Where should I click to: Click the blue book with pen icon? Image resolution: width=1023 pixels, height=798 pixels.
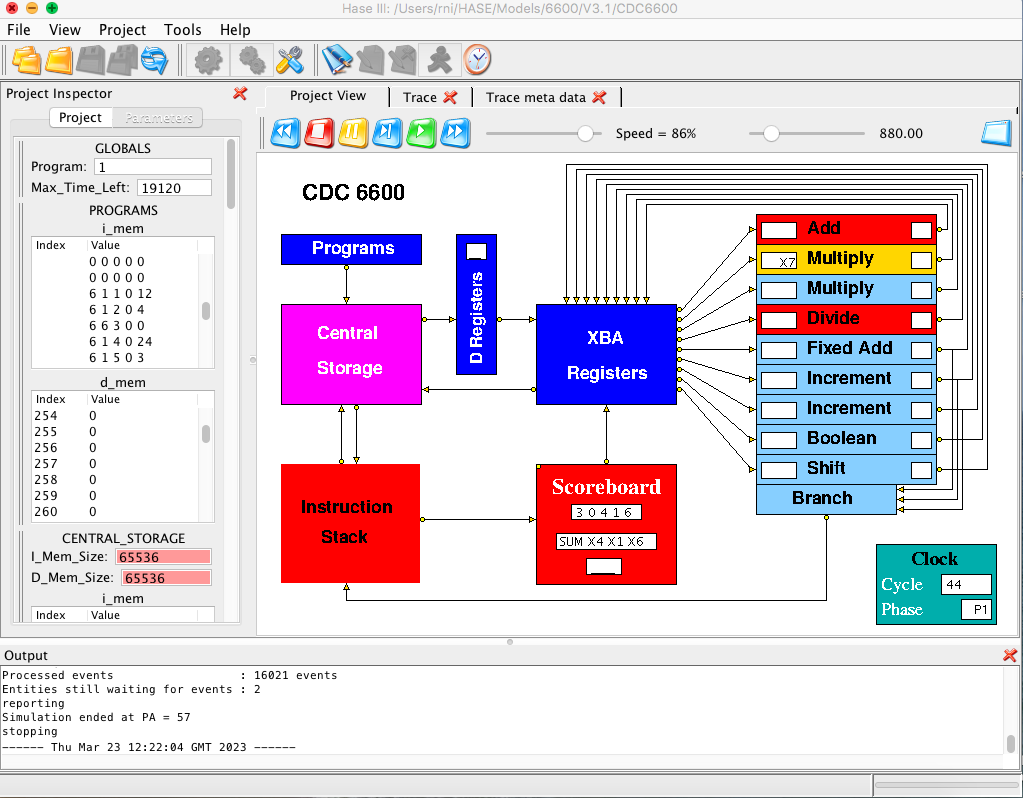coord(337,60)
